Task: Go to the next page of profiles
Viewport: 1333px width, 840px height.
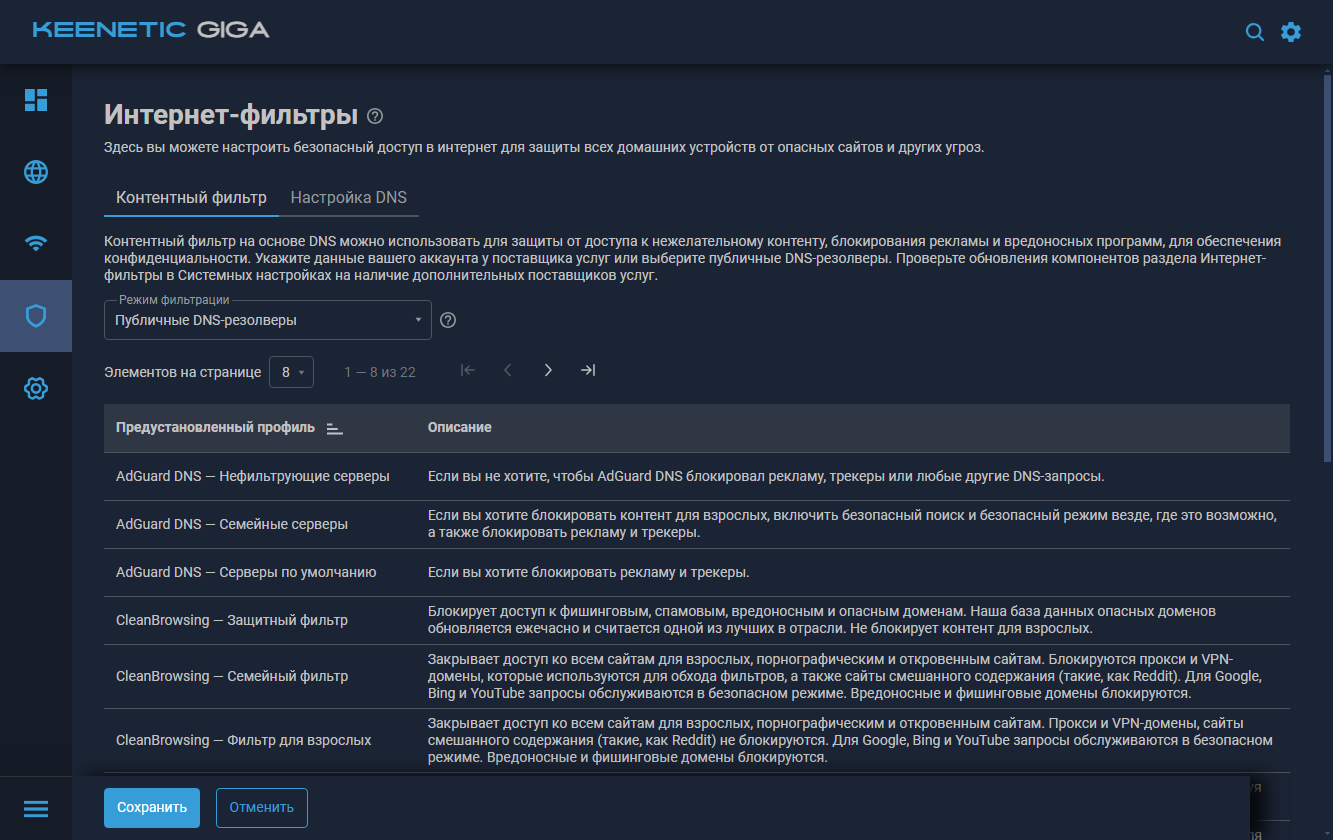Action: [548, 371]
